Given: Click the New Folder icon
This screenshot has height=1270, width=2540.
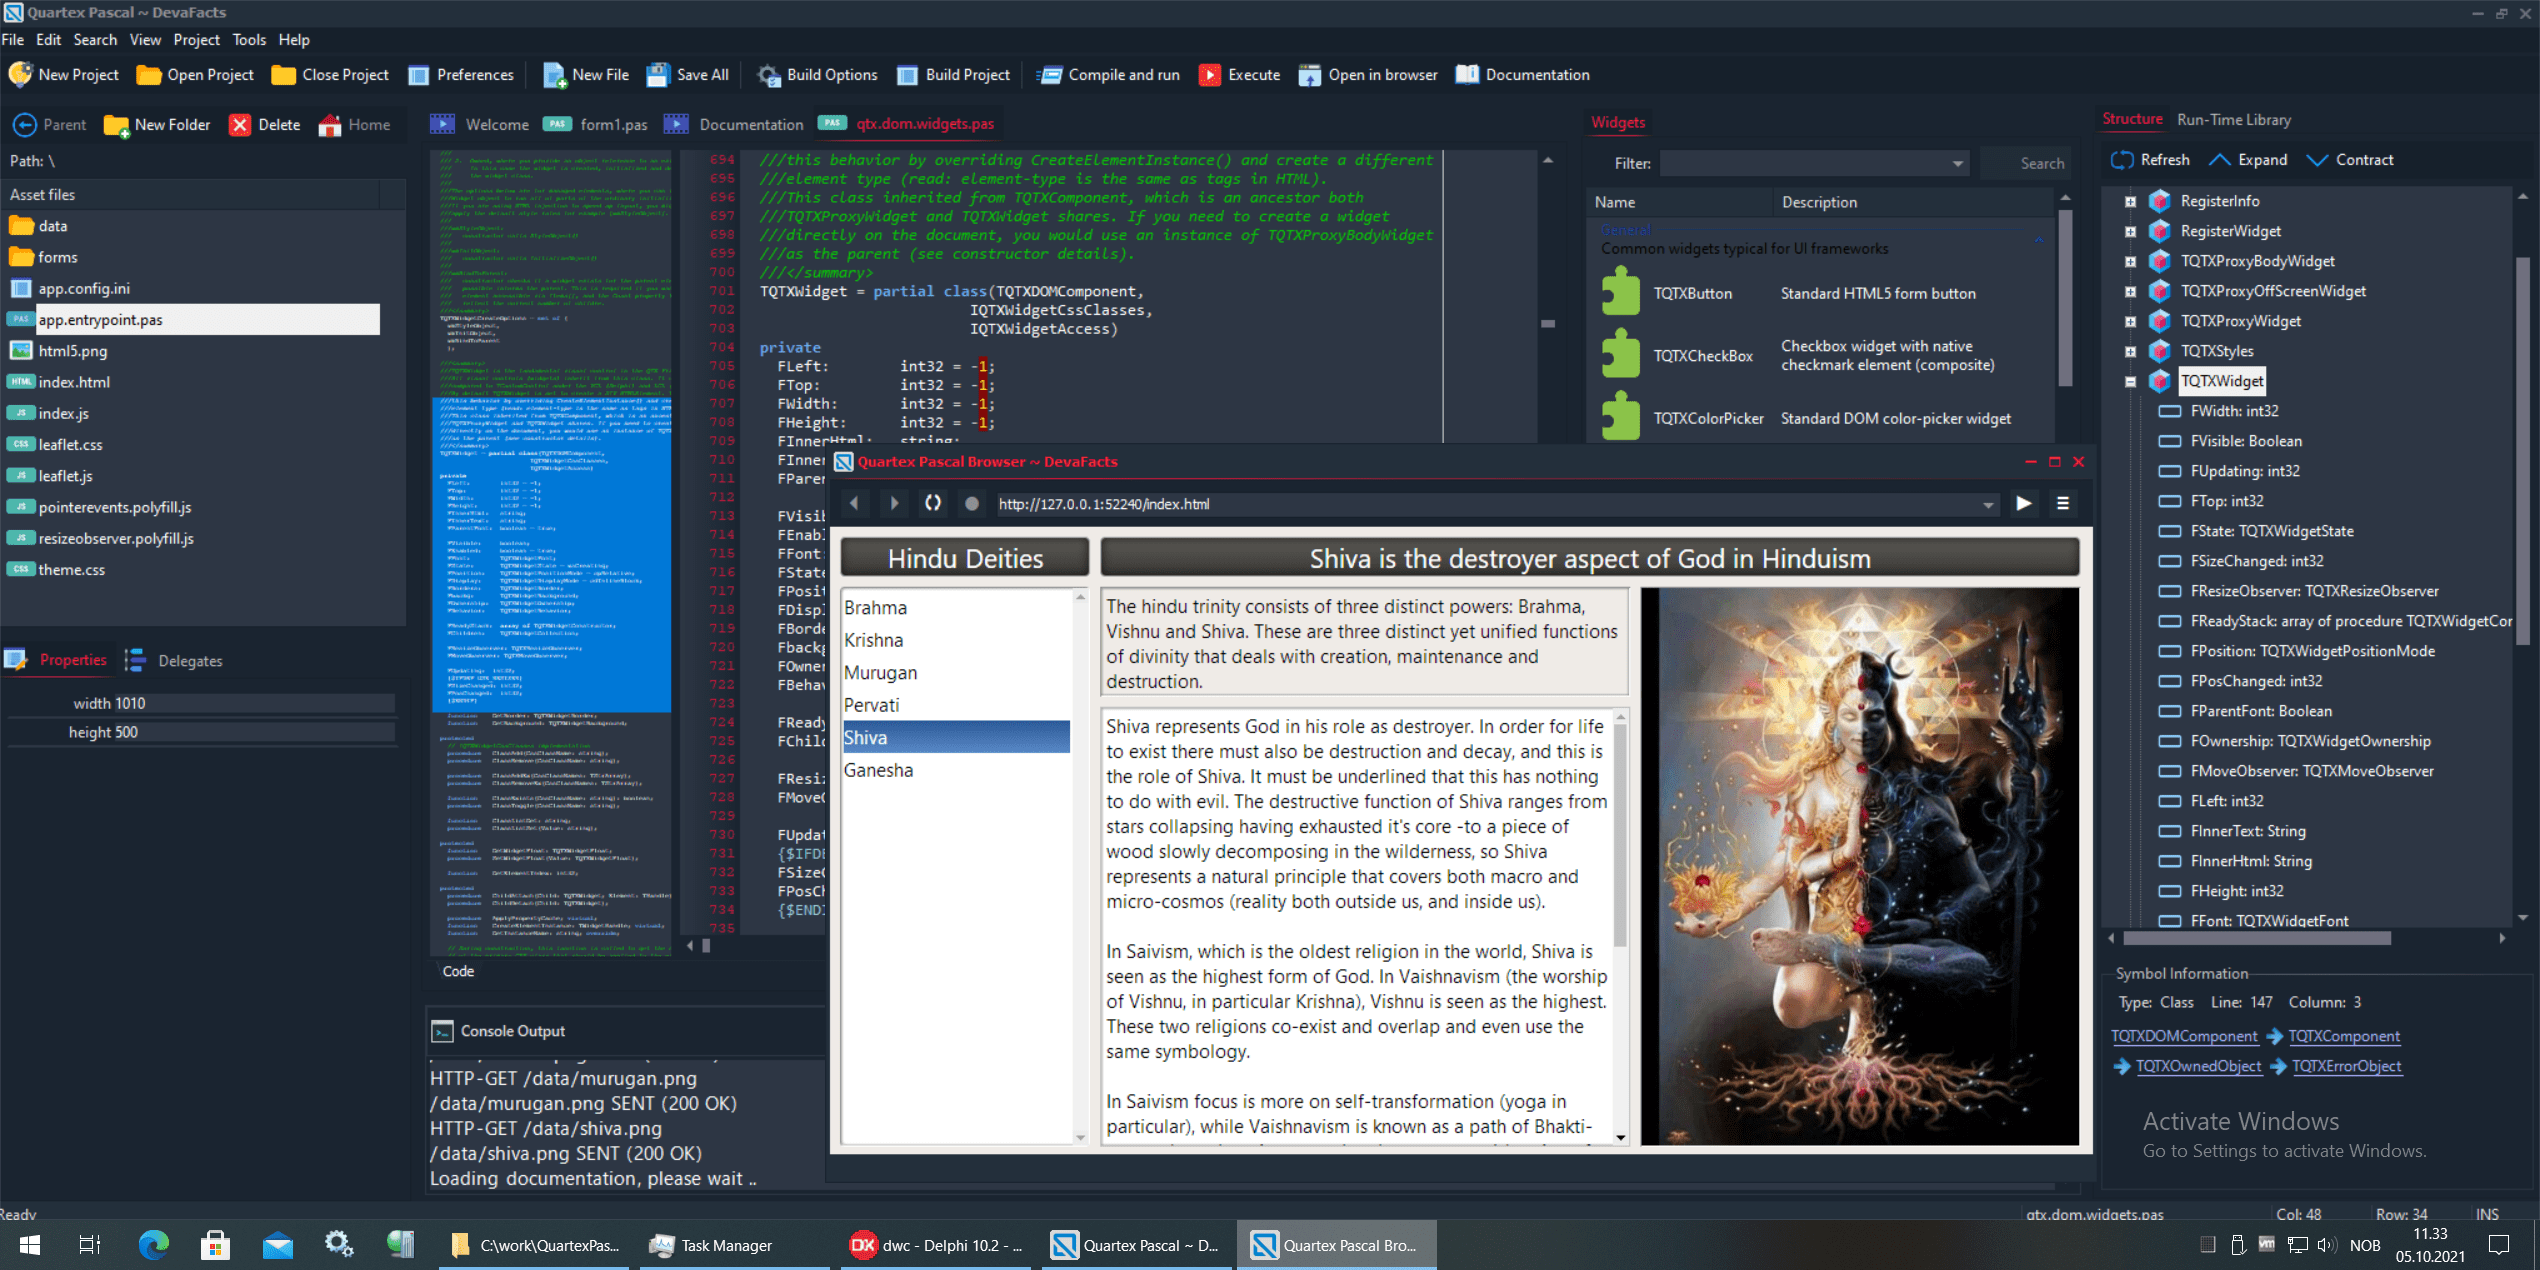Looking at the screenshot, I should pos(116,125).
